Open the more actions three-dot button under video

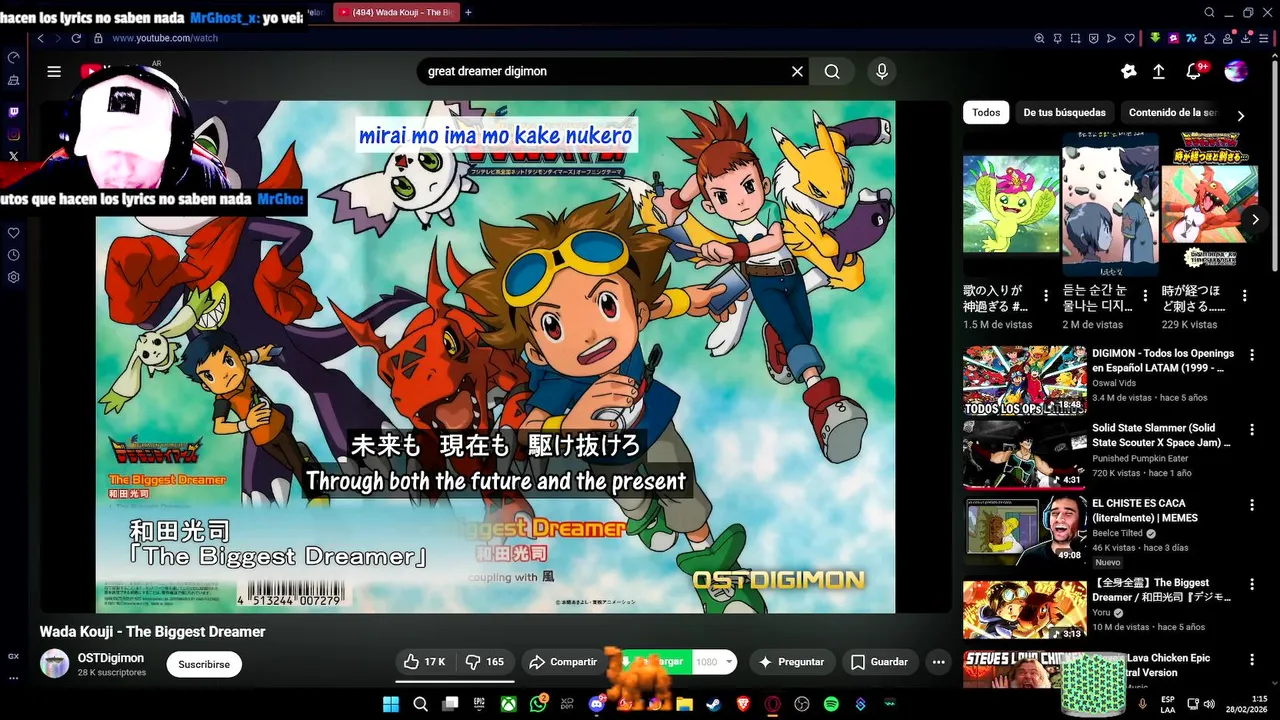pyautogui.click(x=938, y=662)
